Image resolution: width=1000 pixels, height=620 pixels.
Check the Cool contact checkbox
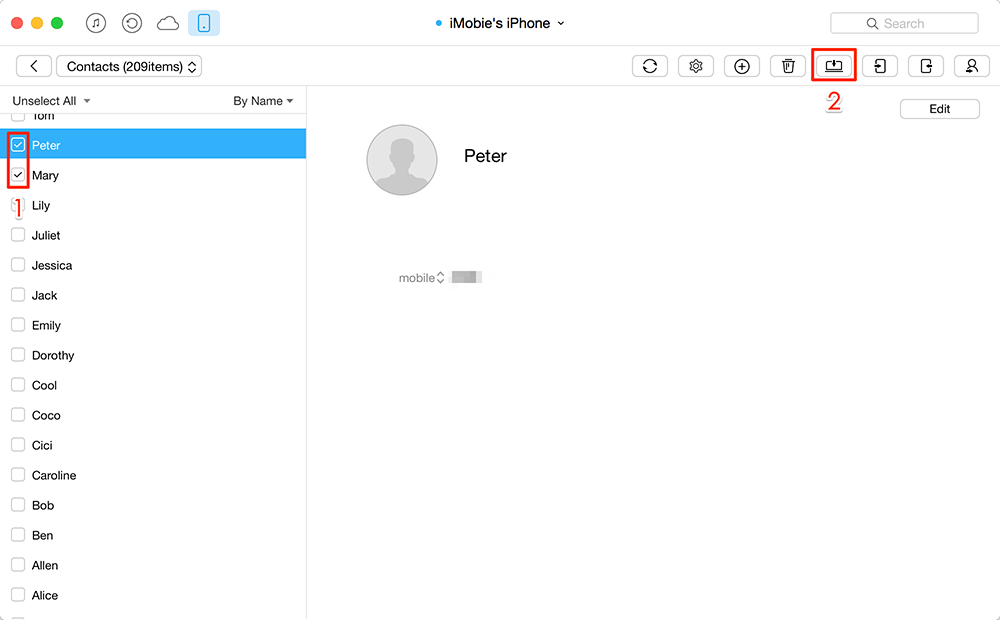[18, 385]
